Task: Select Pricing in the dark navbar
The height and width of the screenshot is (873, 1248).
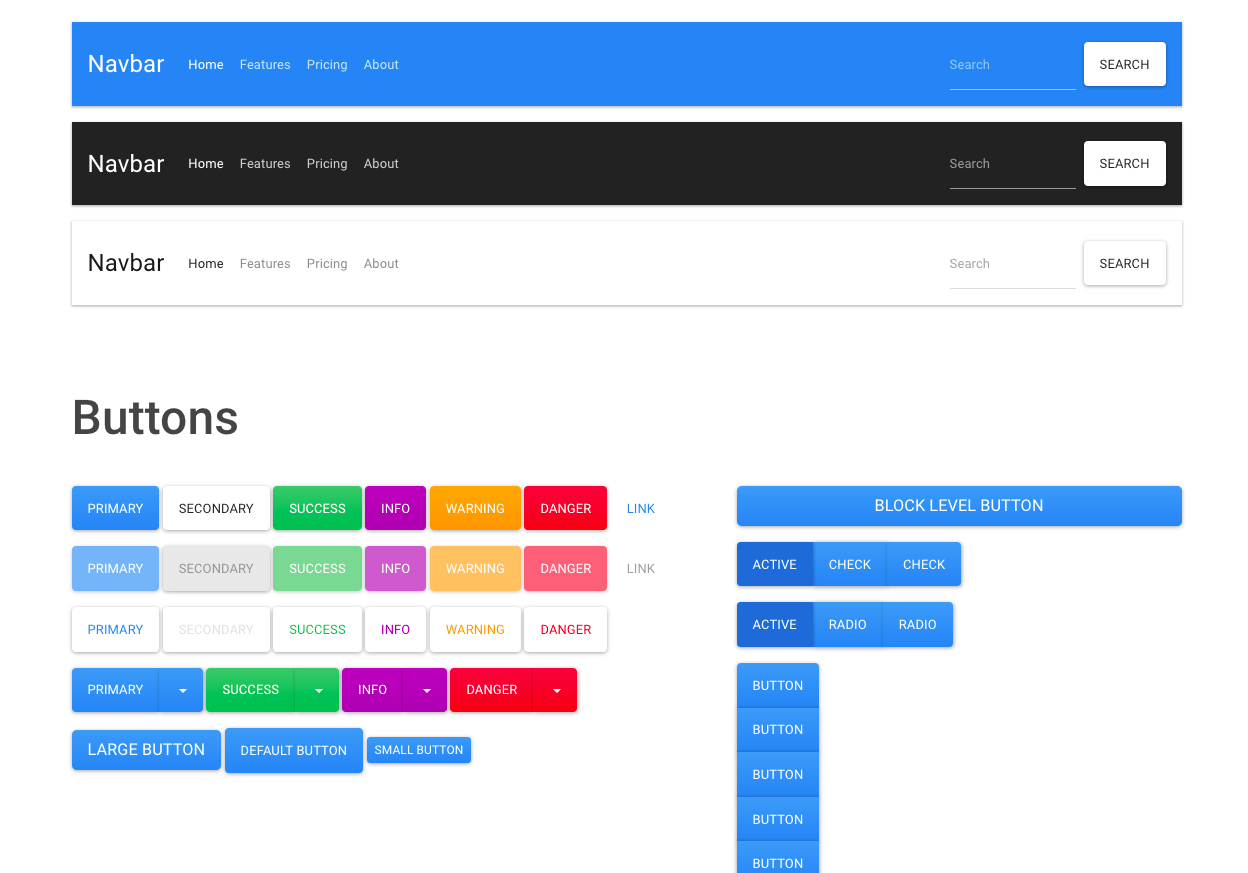Action: click(327, 163)
